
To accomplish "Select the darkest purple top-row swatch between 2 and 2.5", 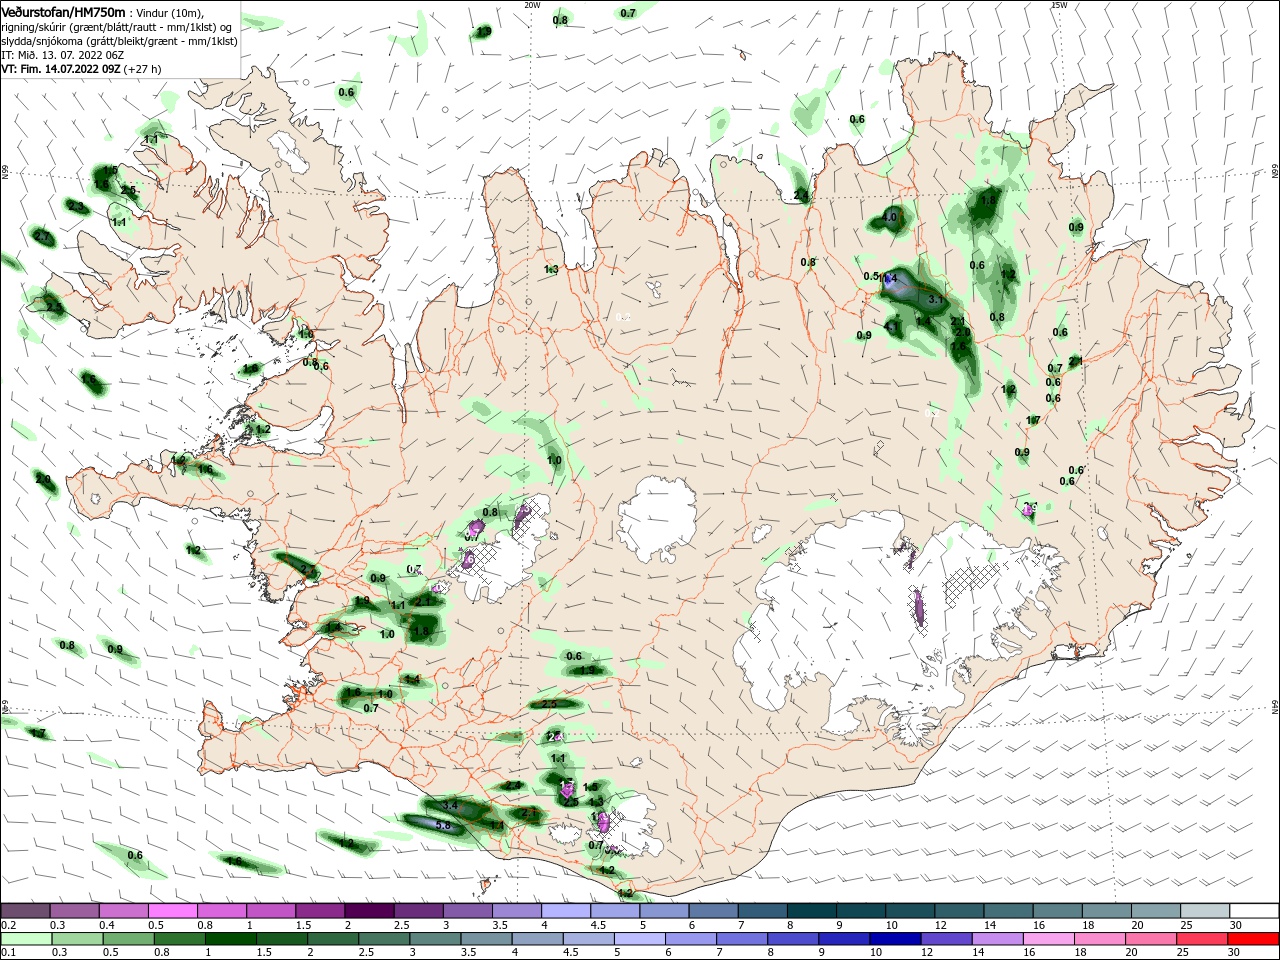I will 369,911.
